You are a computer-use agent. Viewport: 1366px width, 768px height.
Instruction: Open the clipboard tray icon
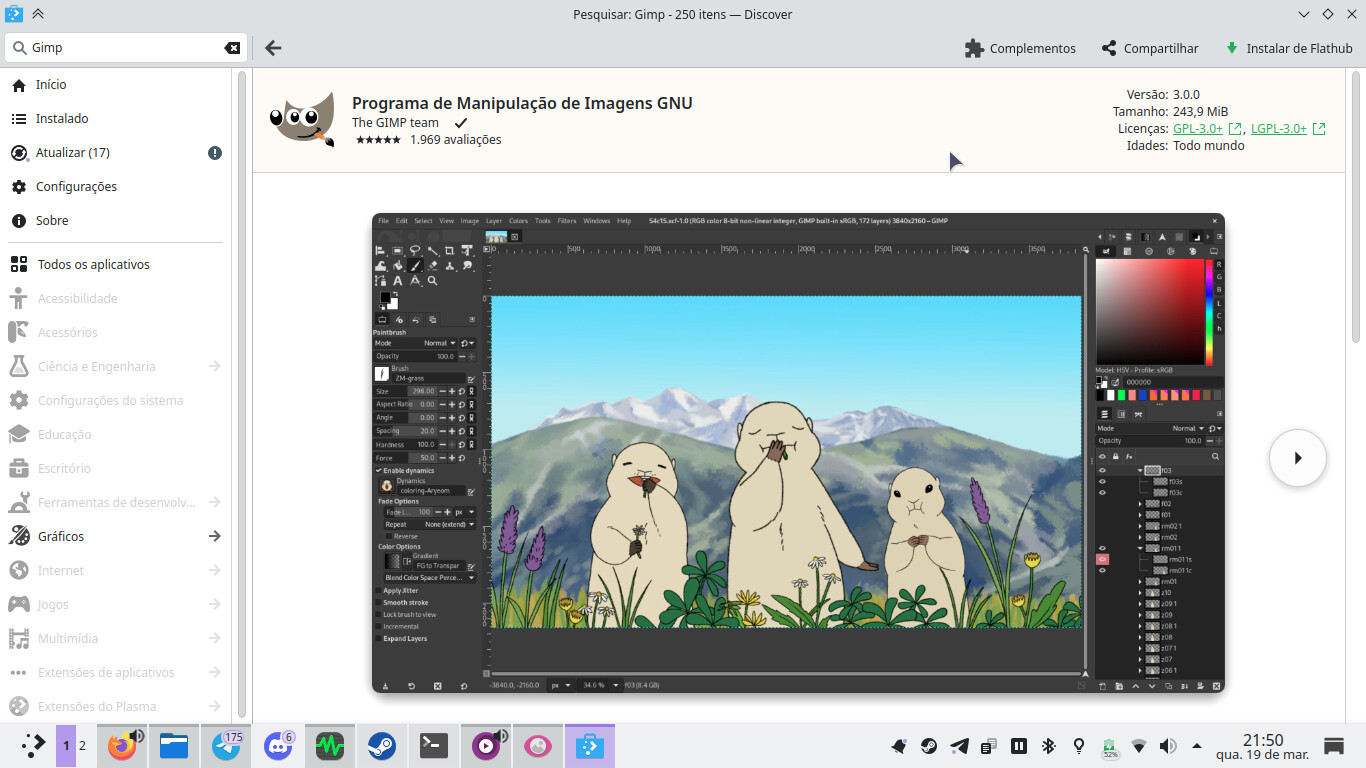pyautogui.click(x=989, y=746)
